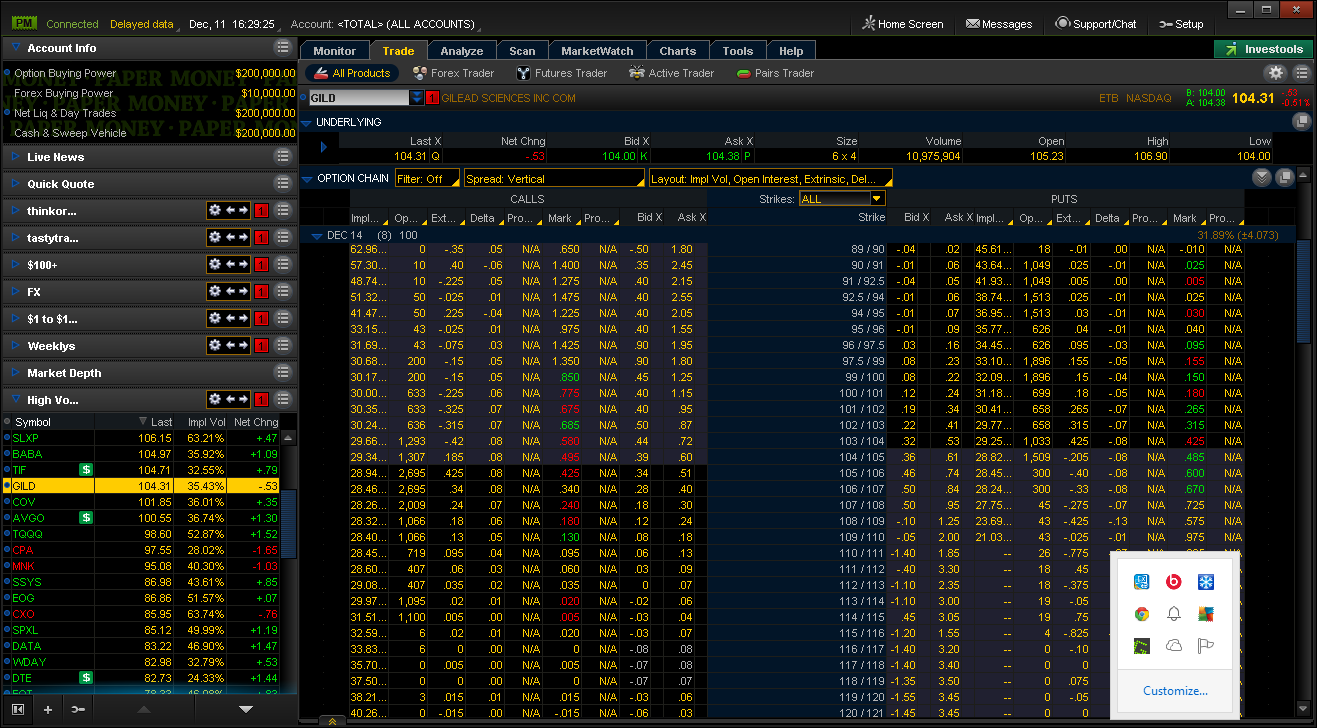Collapse the left sidebar panel
1317x728 pixels.
coord(18,709)
